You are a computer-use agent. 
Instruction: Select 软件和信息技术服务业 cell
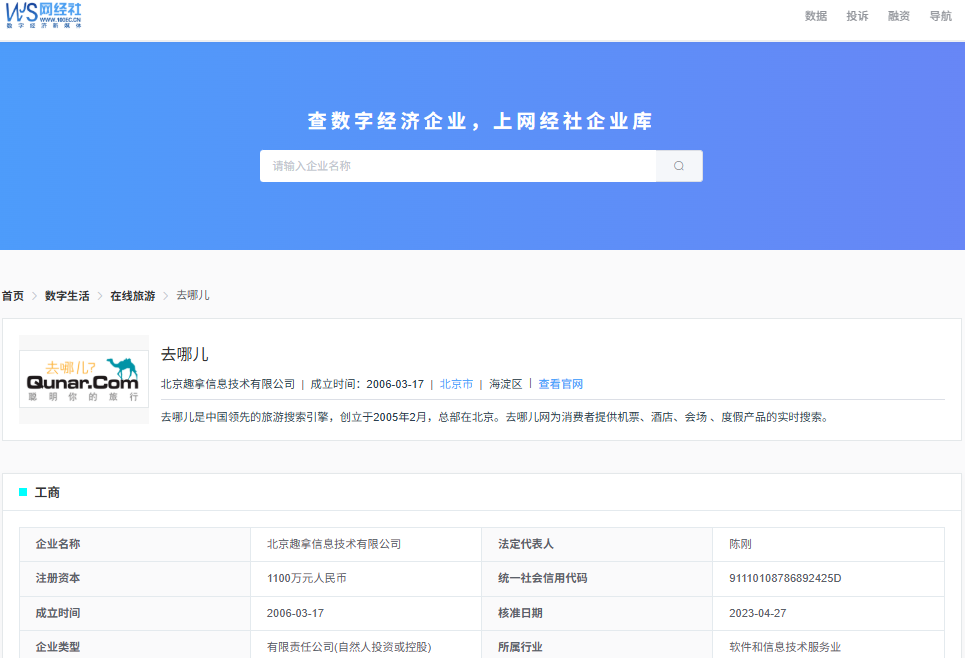tap(828, 644)
